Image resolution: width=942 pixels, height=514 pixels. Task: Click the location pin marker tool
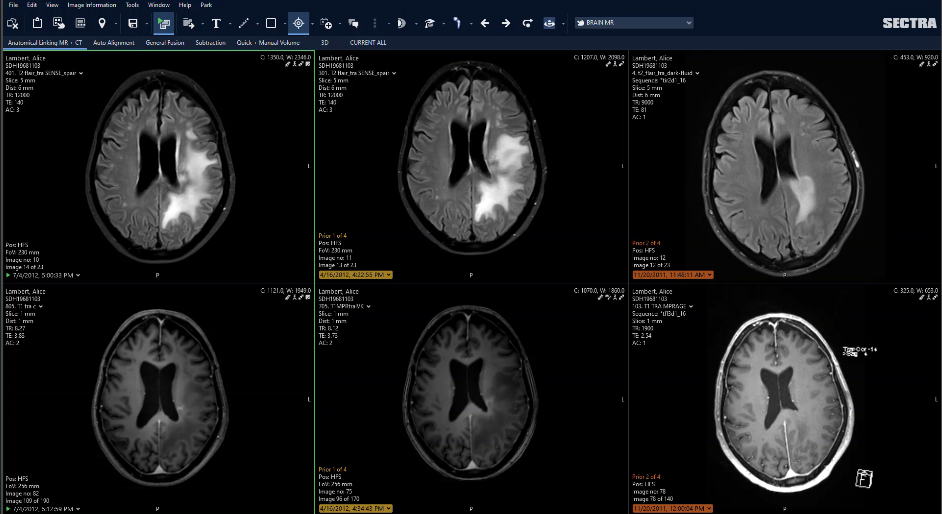click(x=102, y=23)
